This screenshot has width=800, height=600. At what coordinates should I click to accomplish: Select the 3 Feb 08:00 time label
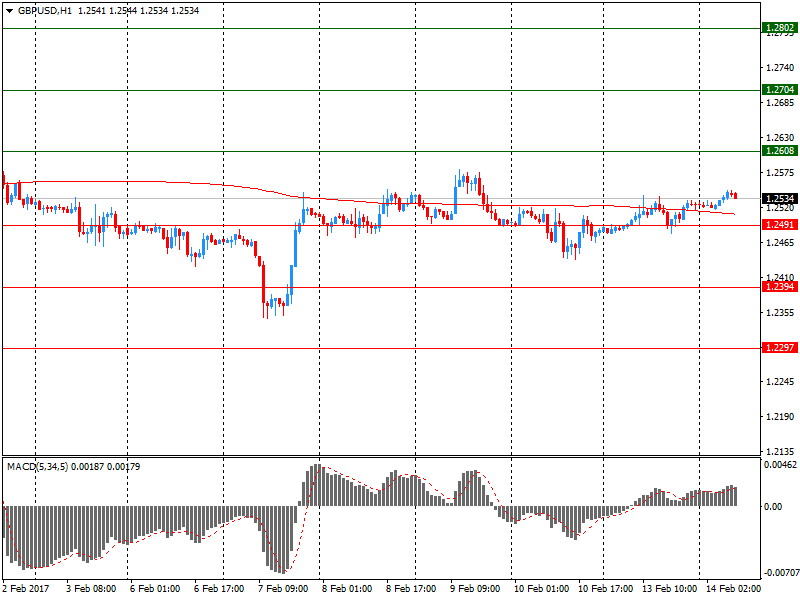pyautogui.click(x=91, y=589)
